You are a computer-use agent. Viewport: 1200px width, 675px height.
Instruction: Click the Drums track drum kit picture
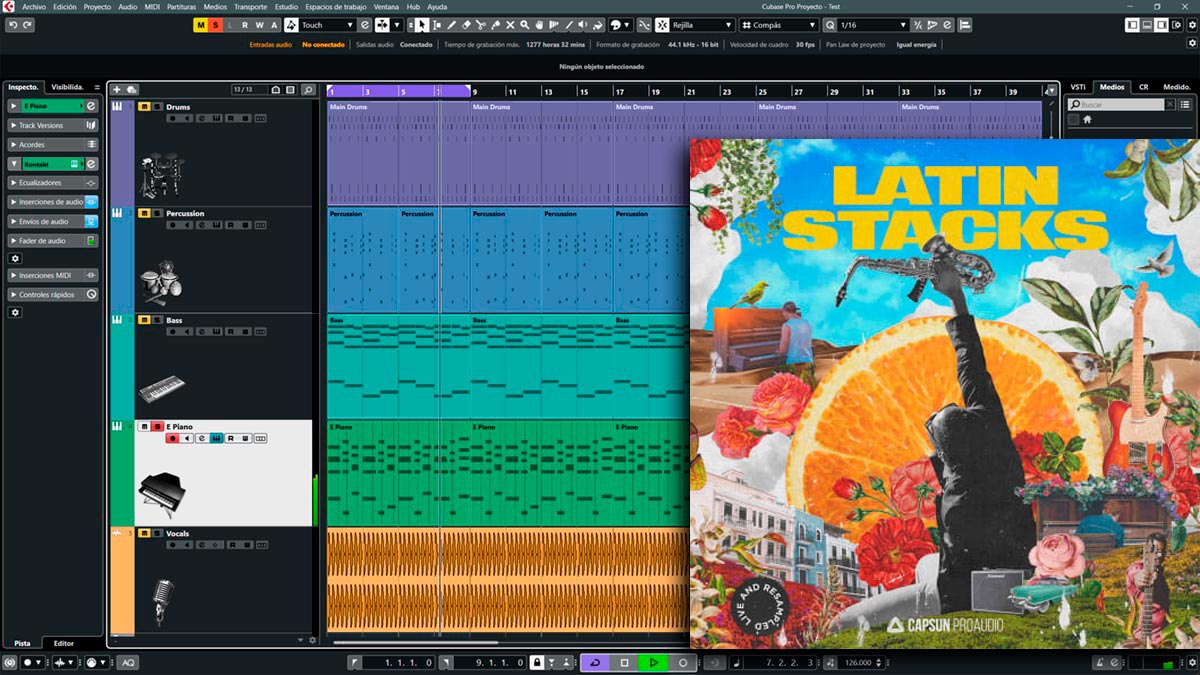[x=160, y=175]
